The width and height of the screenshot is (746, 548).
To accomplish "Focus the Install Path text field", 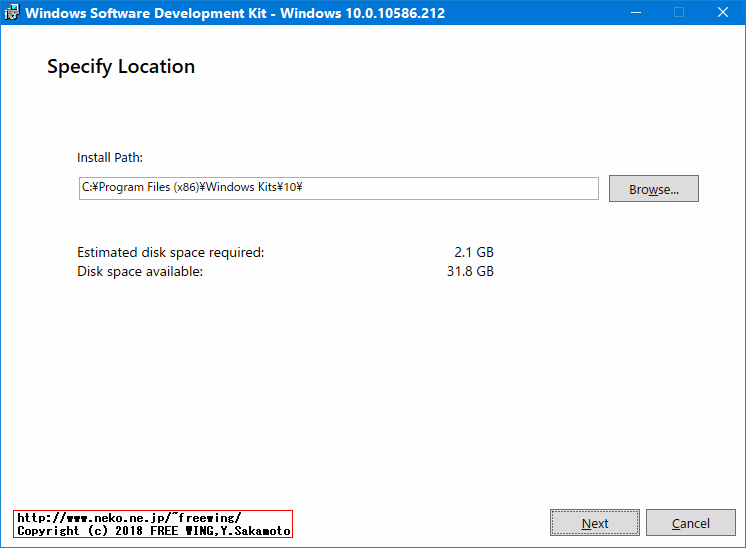I will pyautogui.click(x=339, y=188).
